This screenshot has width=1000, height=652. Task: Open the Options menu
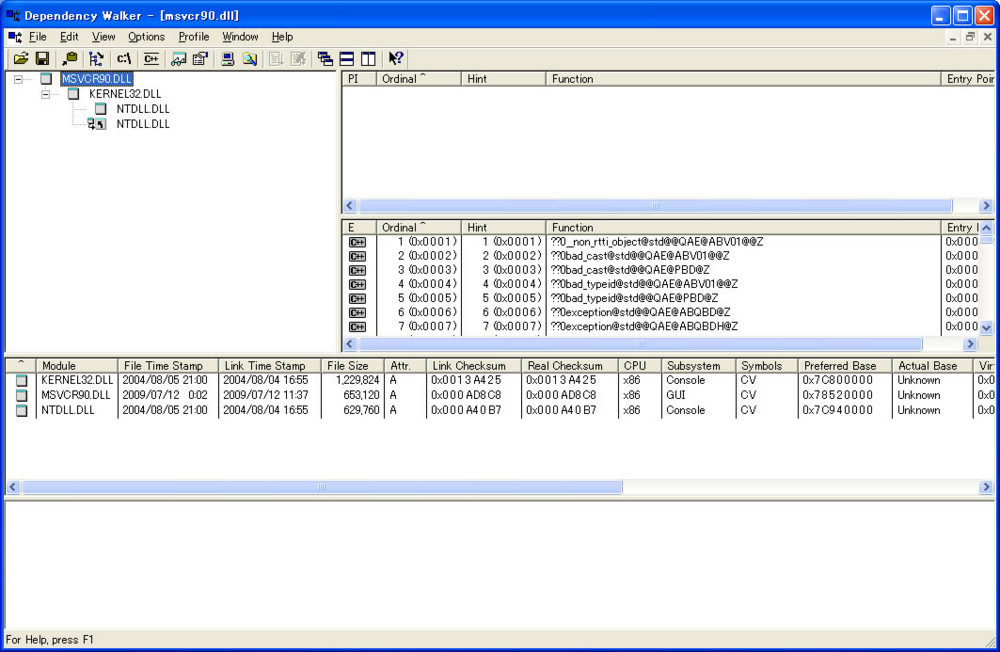[146, 36]
